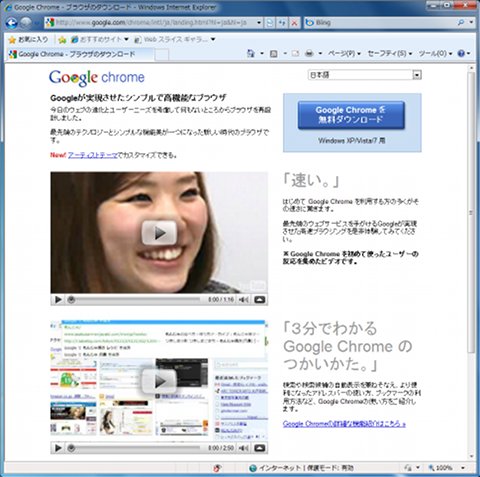
Task: Click the RSS feeds icon in command bar
Action: coord(274,53)
